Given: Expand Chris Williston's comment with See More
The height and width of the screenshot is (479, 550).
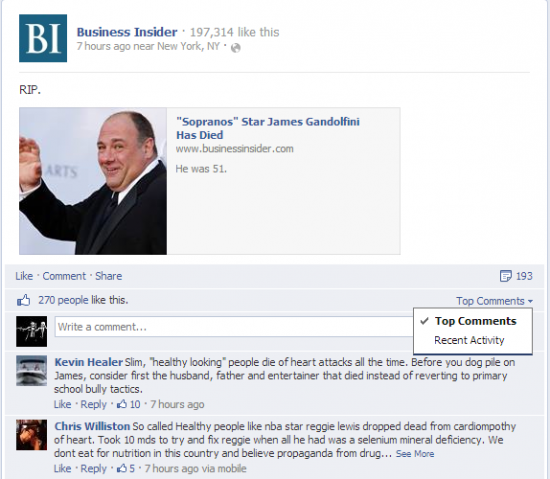Looking at the screenshot, I should tap(415, 454).
